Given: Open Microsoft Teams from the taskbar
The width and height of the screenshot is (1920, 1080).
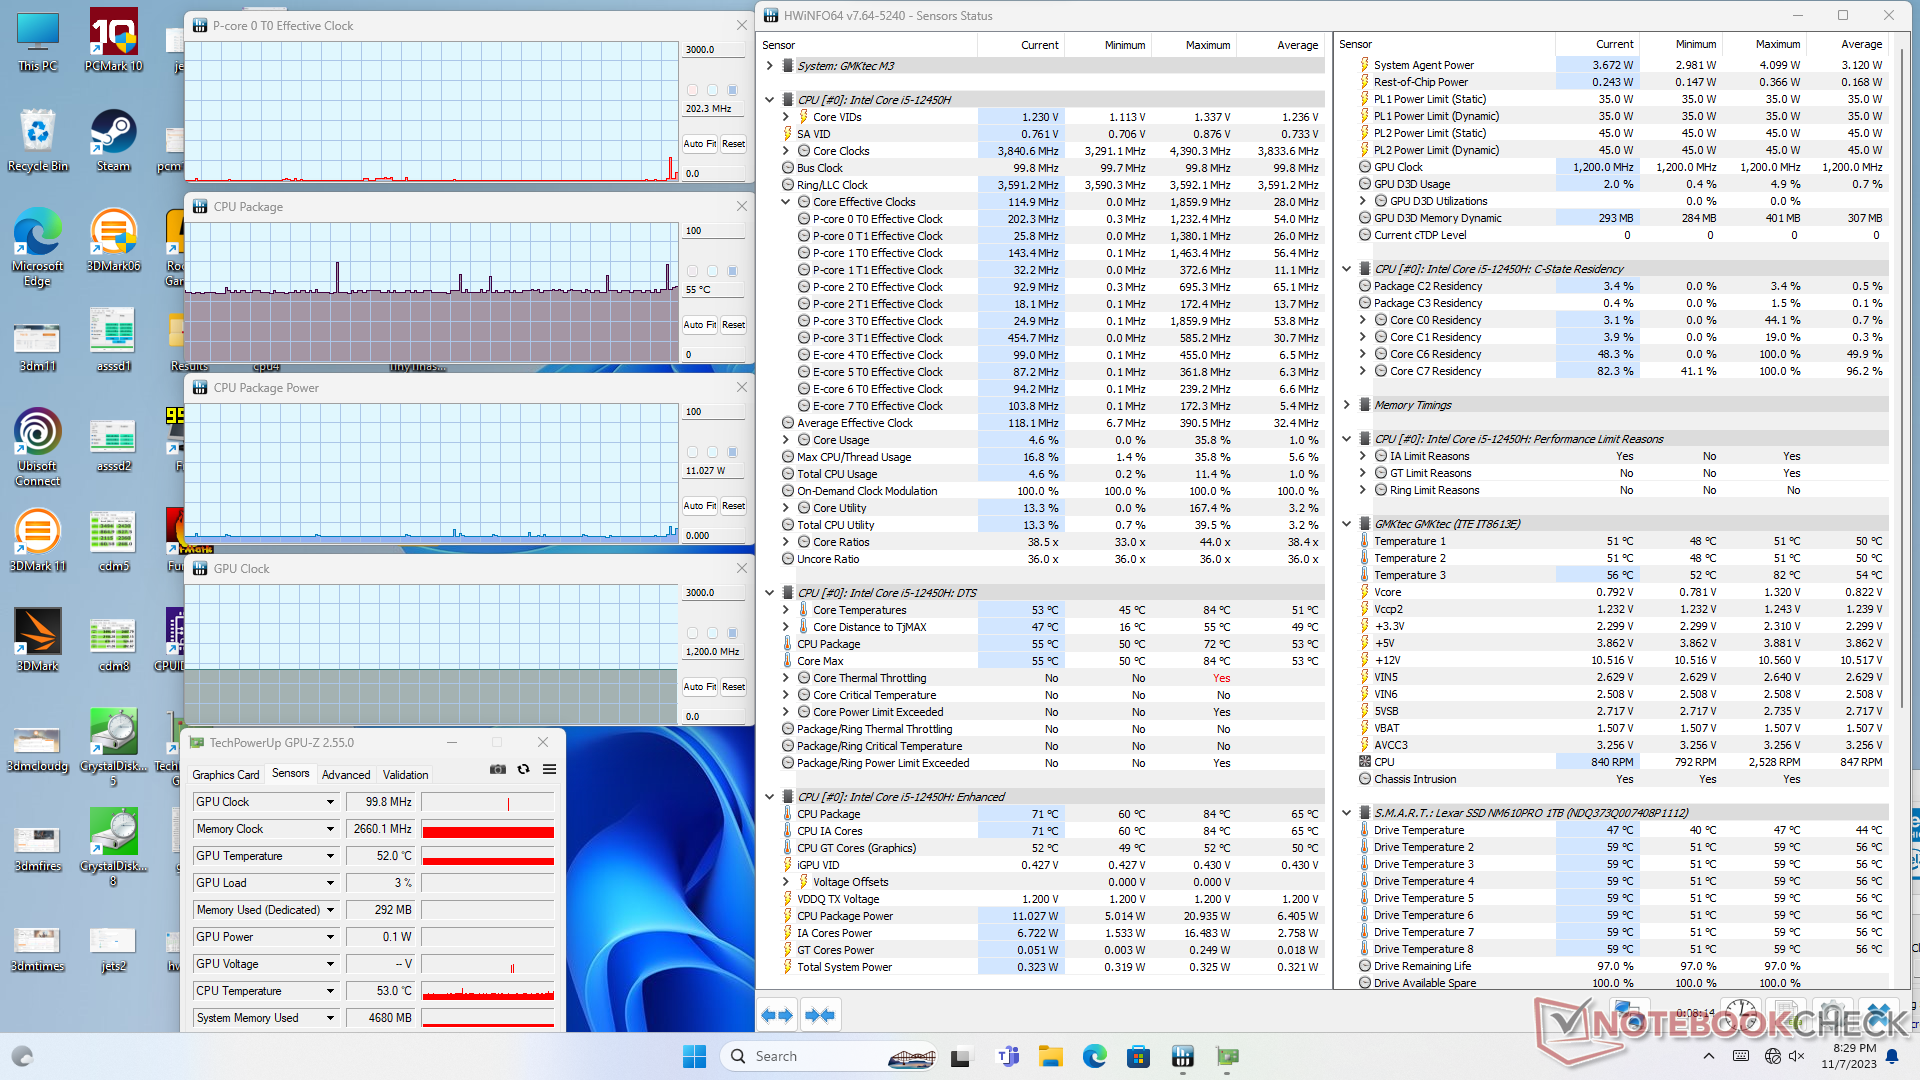Looking at the screenshot, I should [x=1008, y=1056].
